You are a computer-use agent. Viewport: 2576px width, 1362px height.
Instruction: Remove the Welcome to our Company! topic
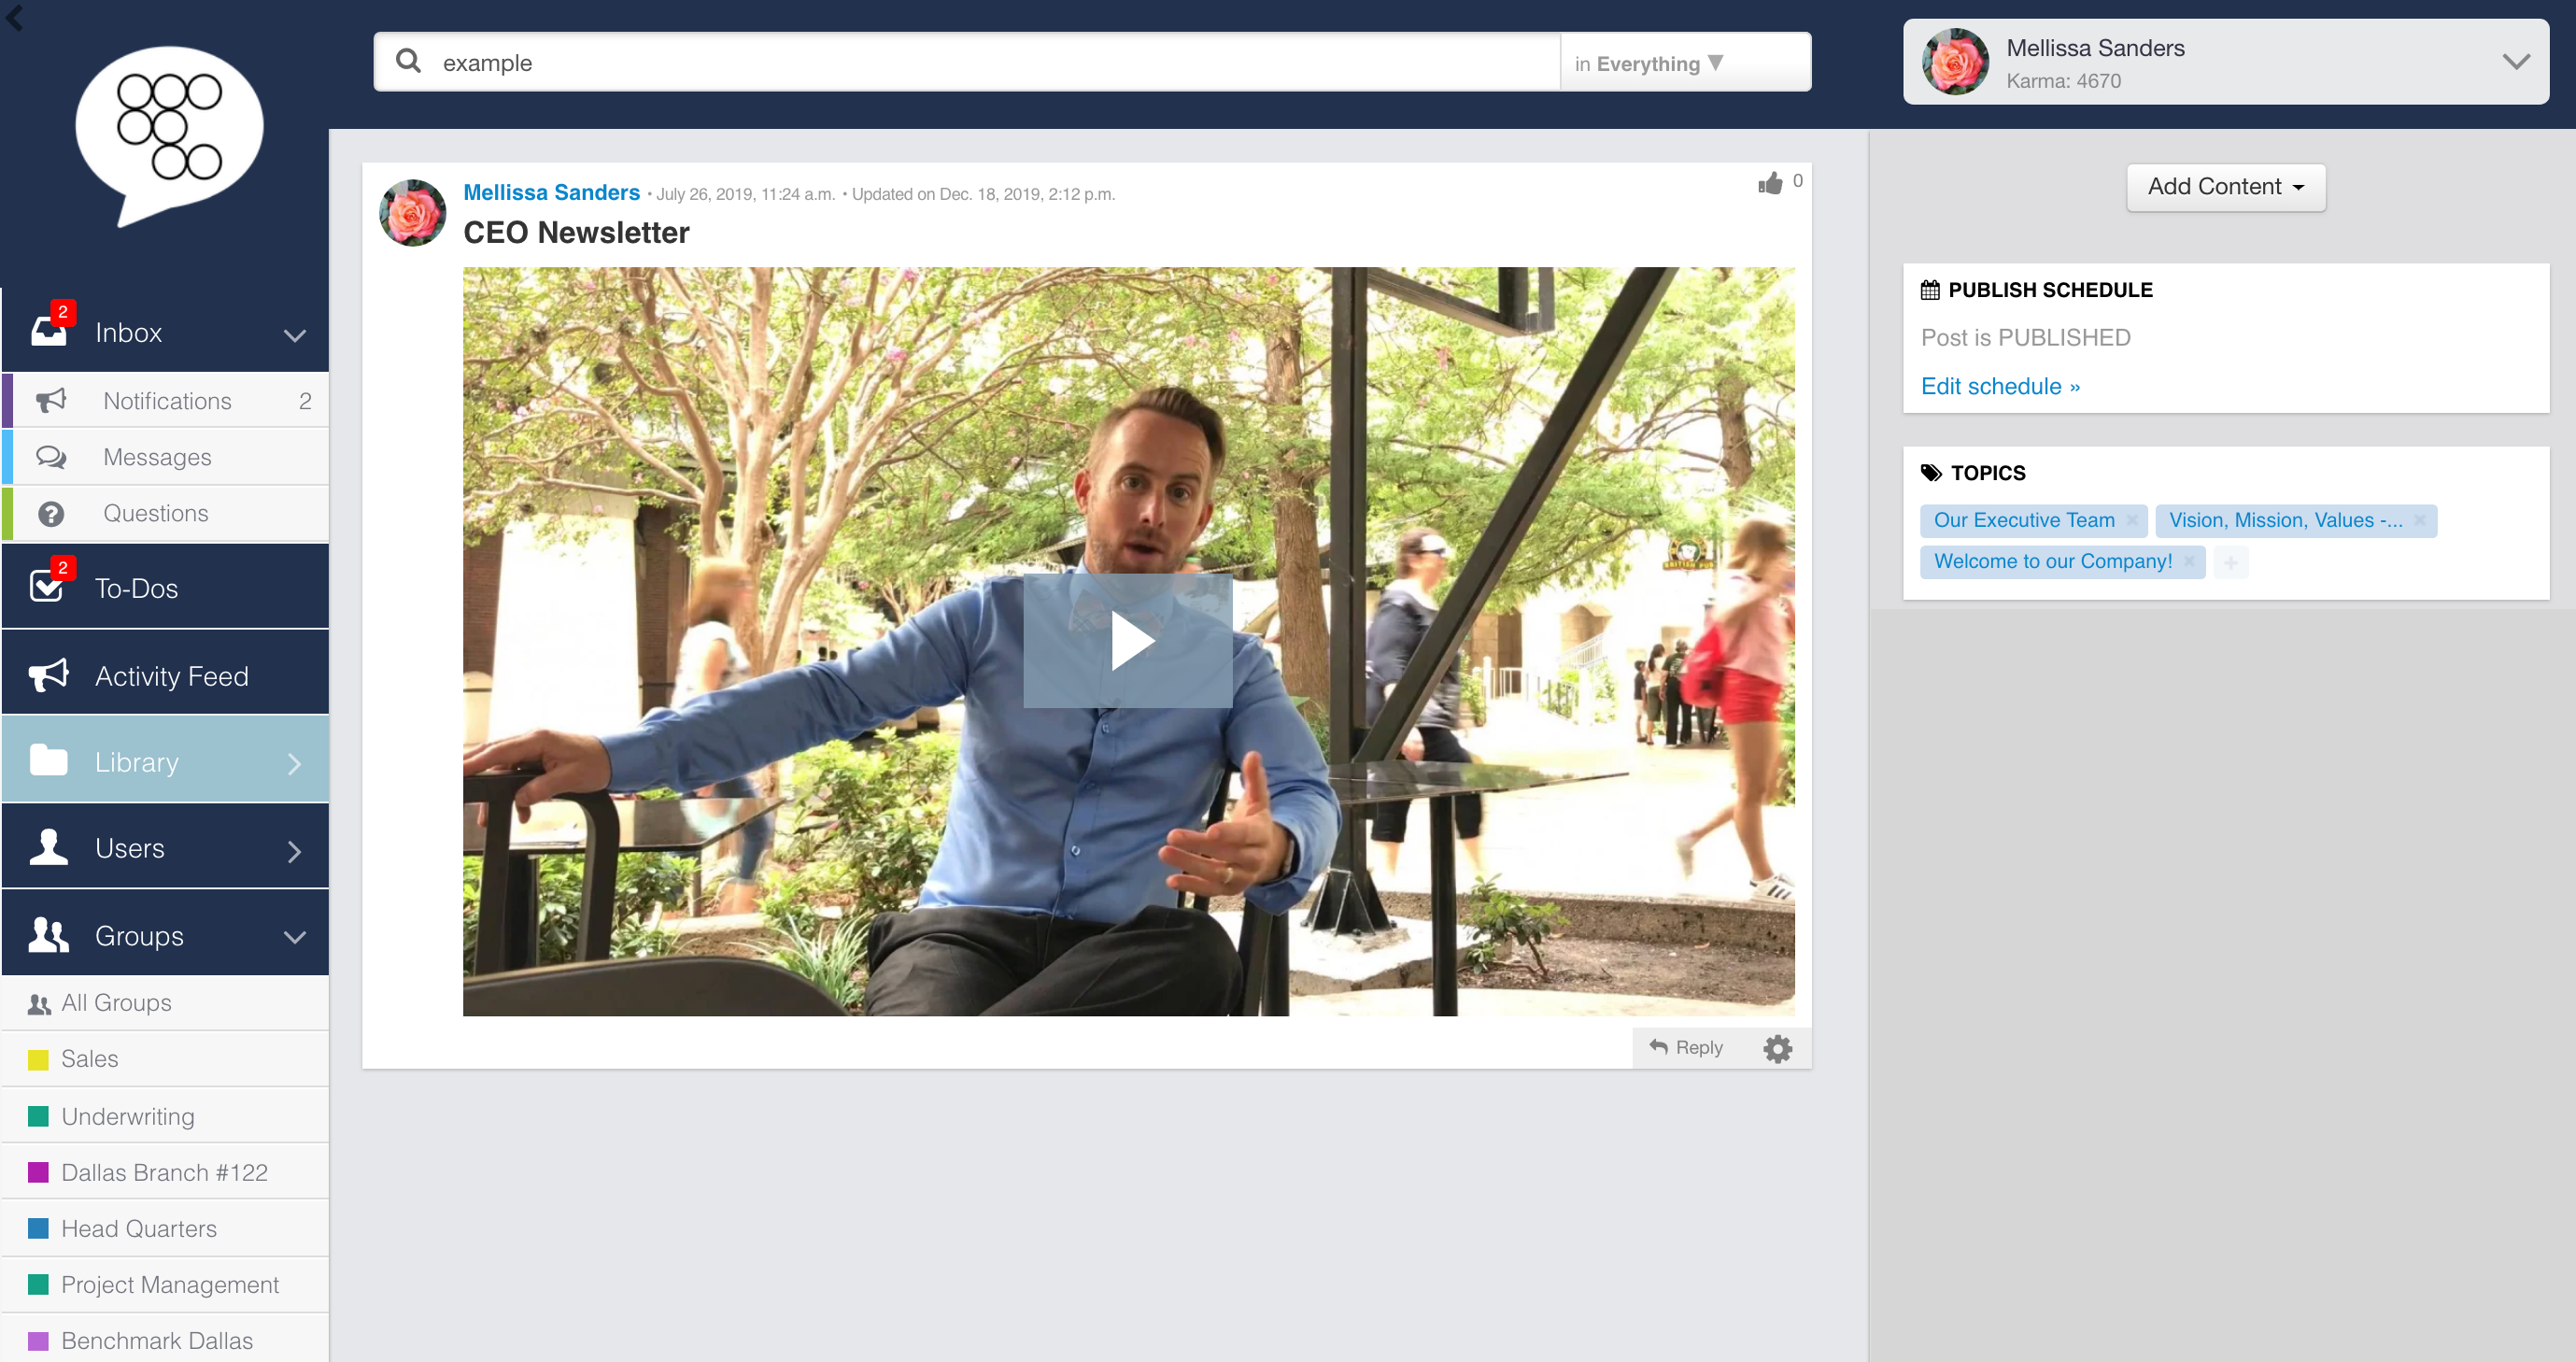(x=2189, y=561)
